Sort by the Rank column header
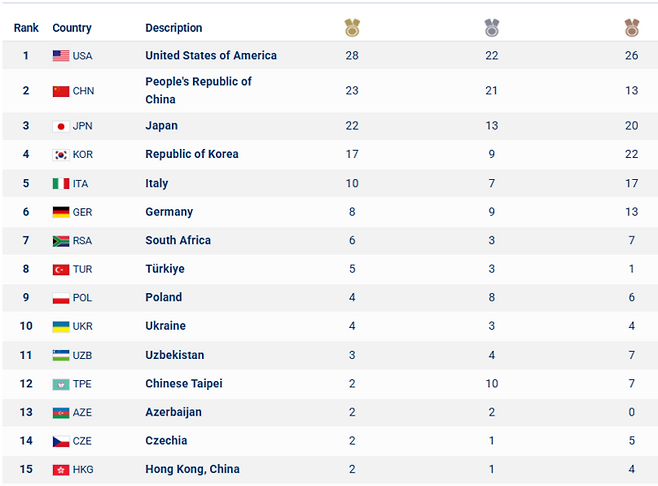 [x=26, y=28]
